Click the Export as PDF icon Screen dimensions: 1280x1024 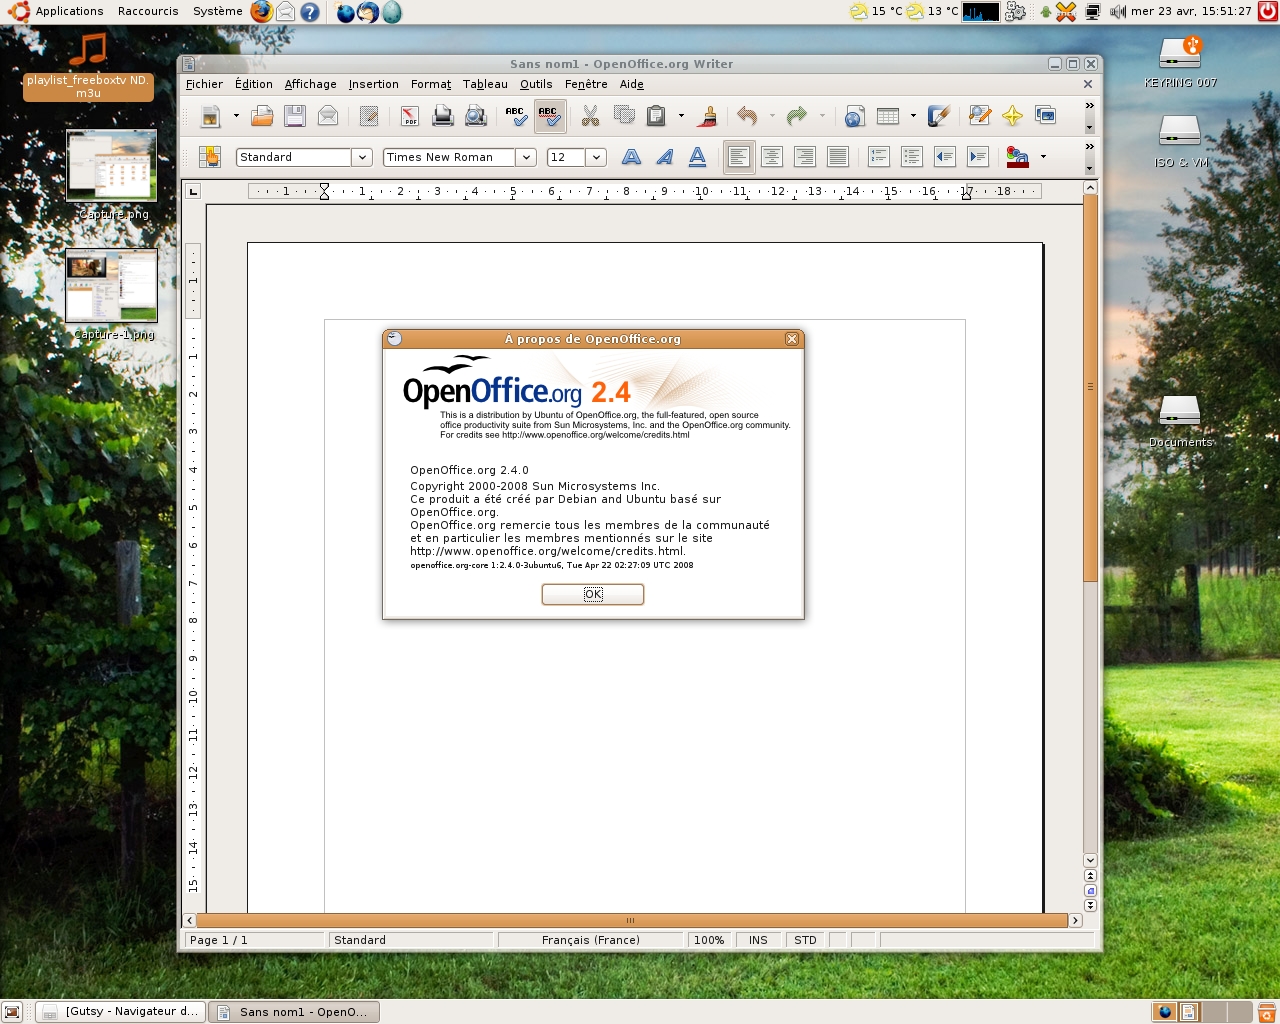tap(410, 116)
